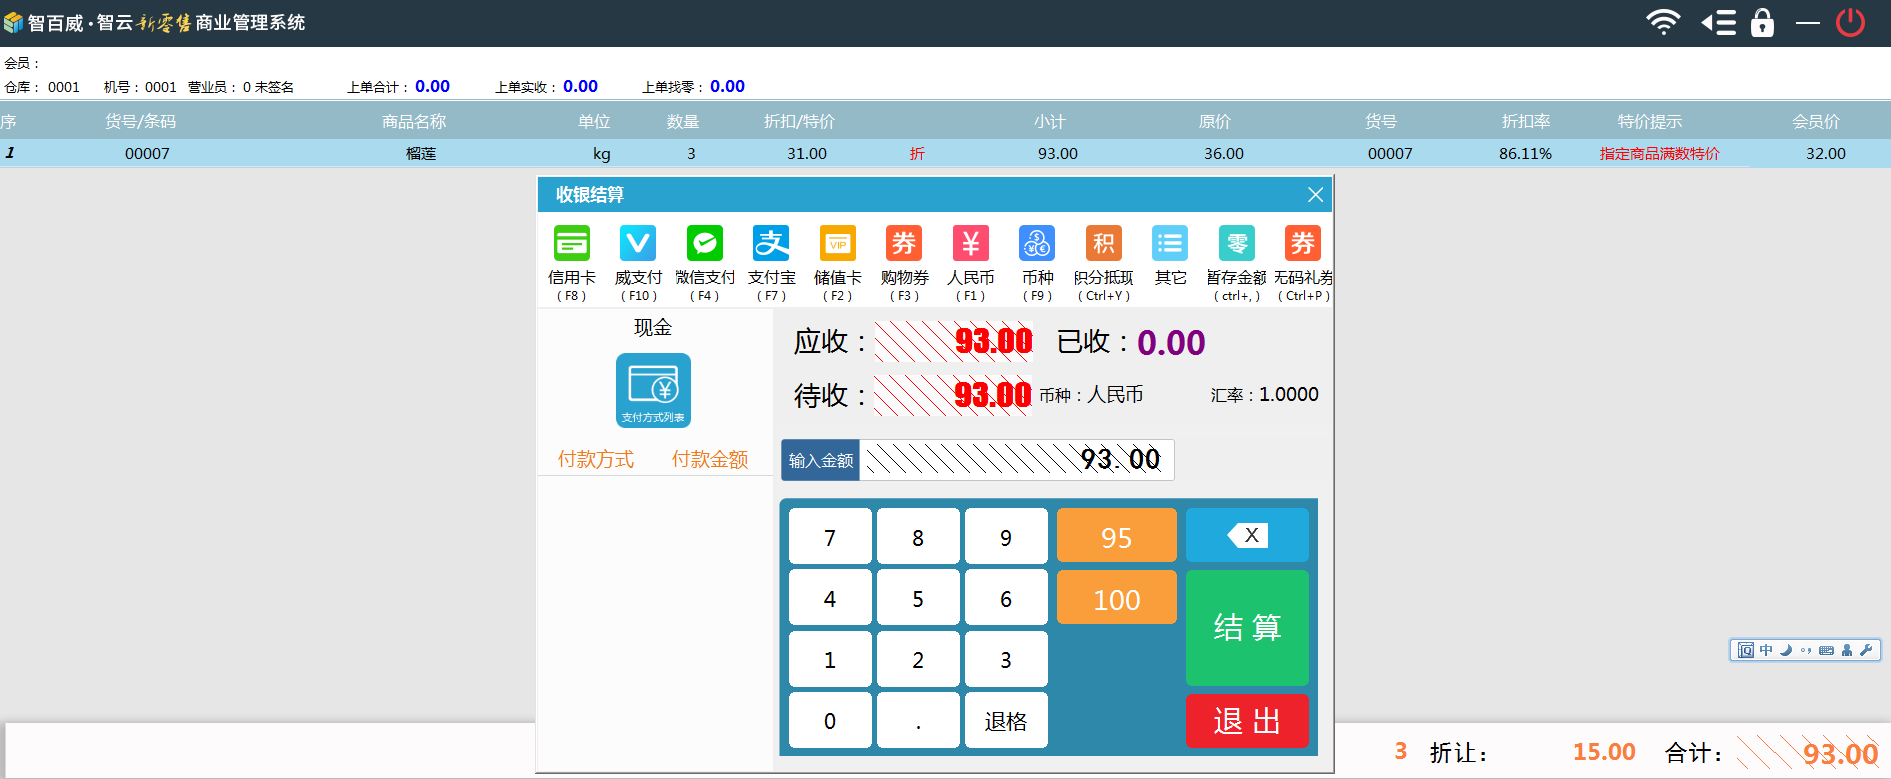The width and height of the screenshot is (1891, 779).
Task: Select 信用卡 credit card payment icon
Action: pos(572,244)
